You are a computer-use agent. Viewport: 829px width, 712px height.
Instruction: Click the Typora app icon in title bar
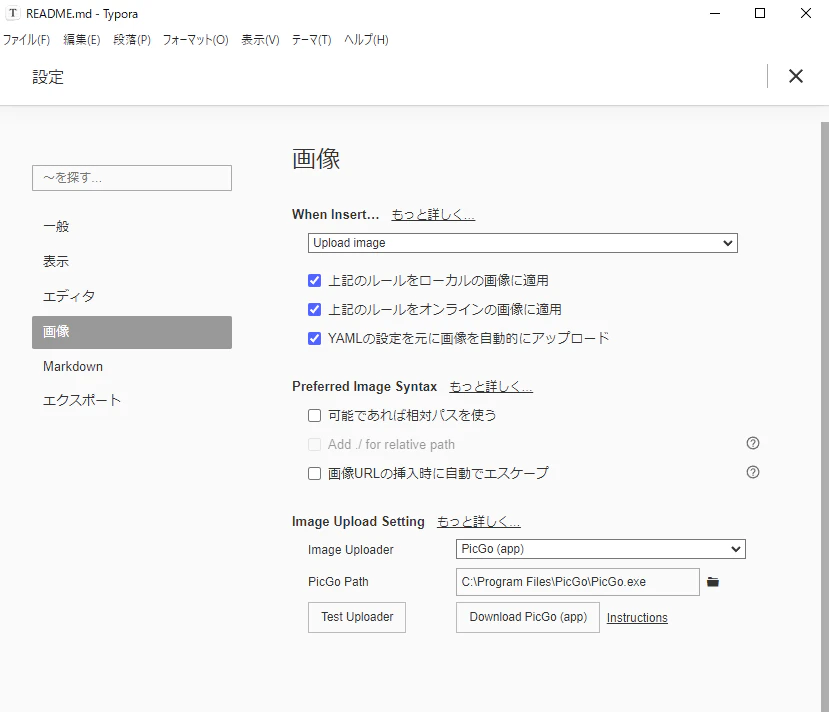13,13
